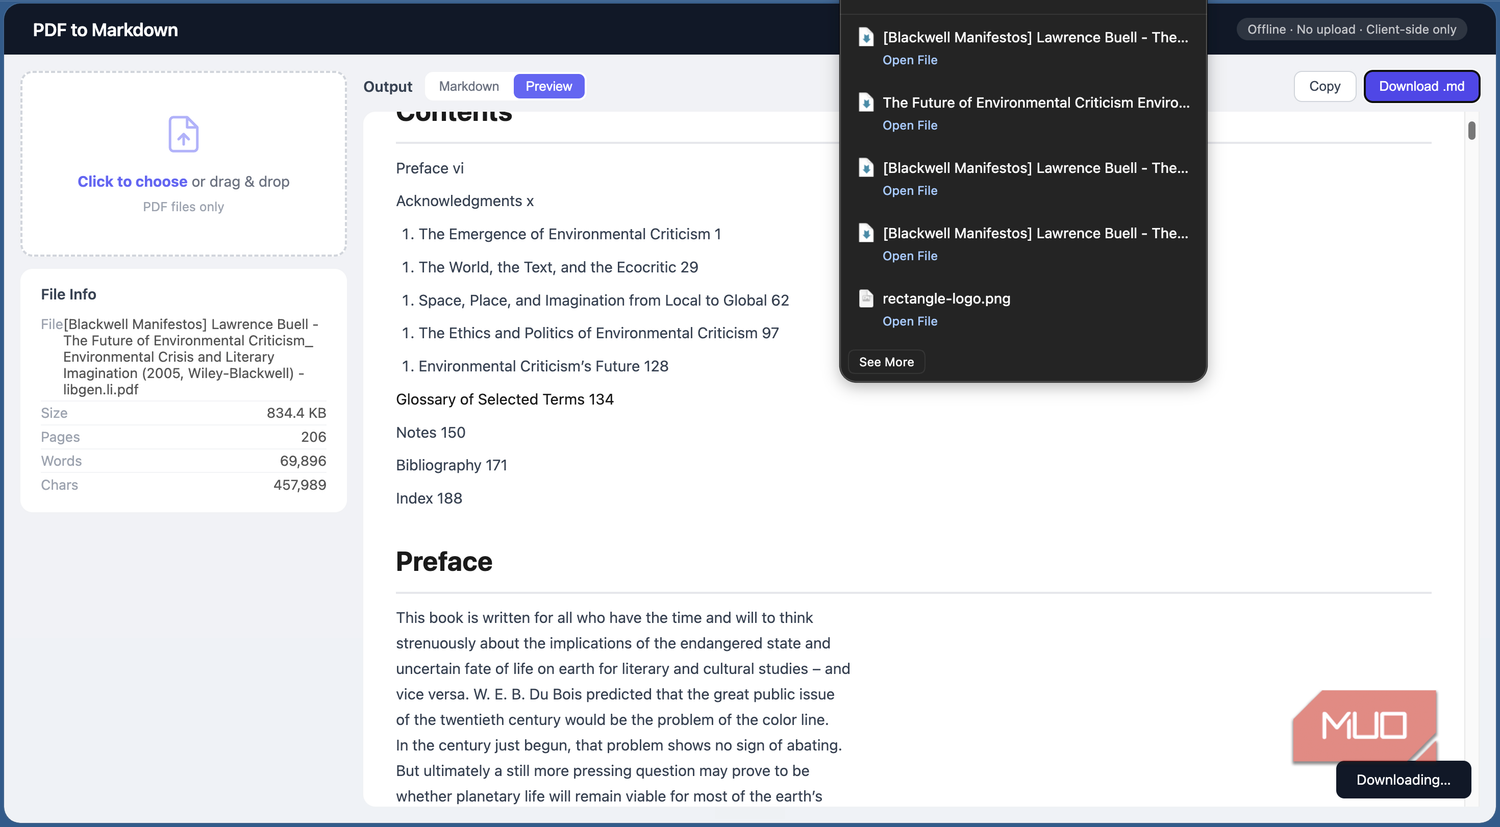Click the rectangle-logo.png file name
Screen dimensions: 1500x827
(x=946, y=298)
